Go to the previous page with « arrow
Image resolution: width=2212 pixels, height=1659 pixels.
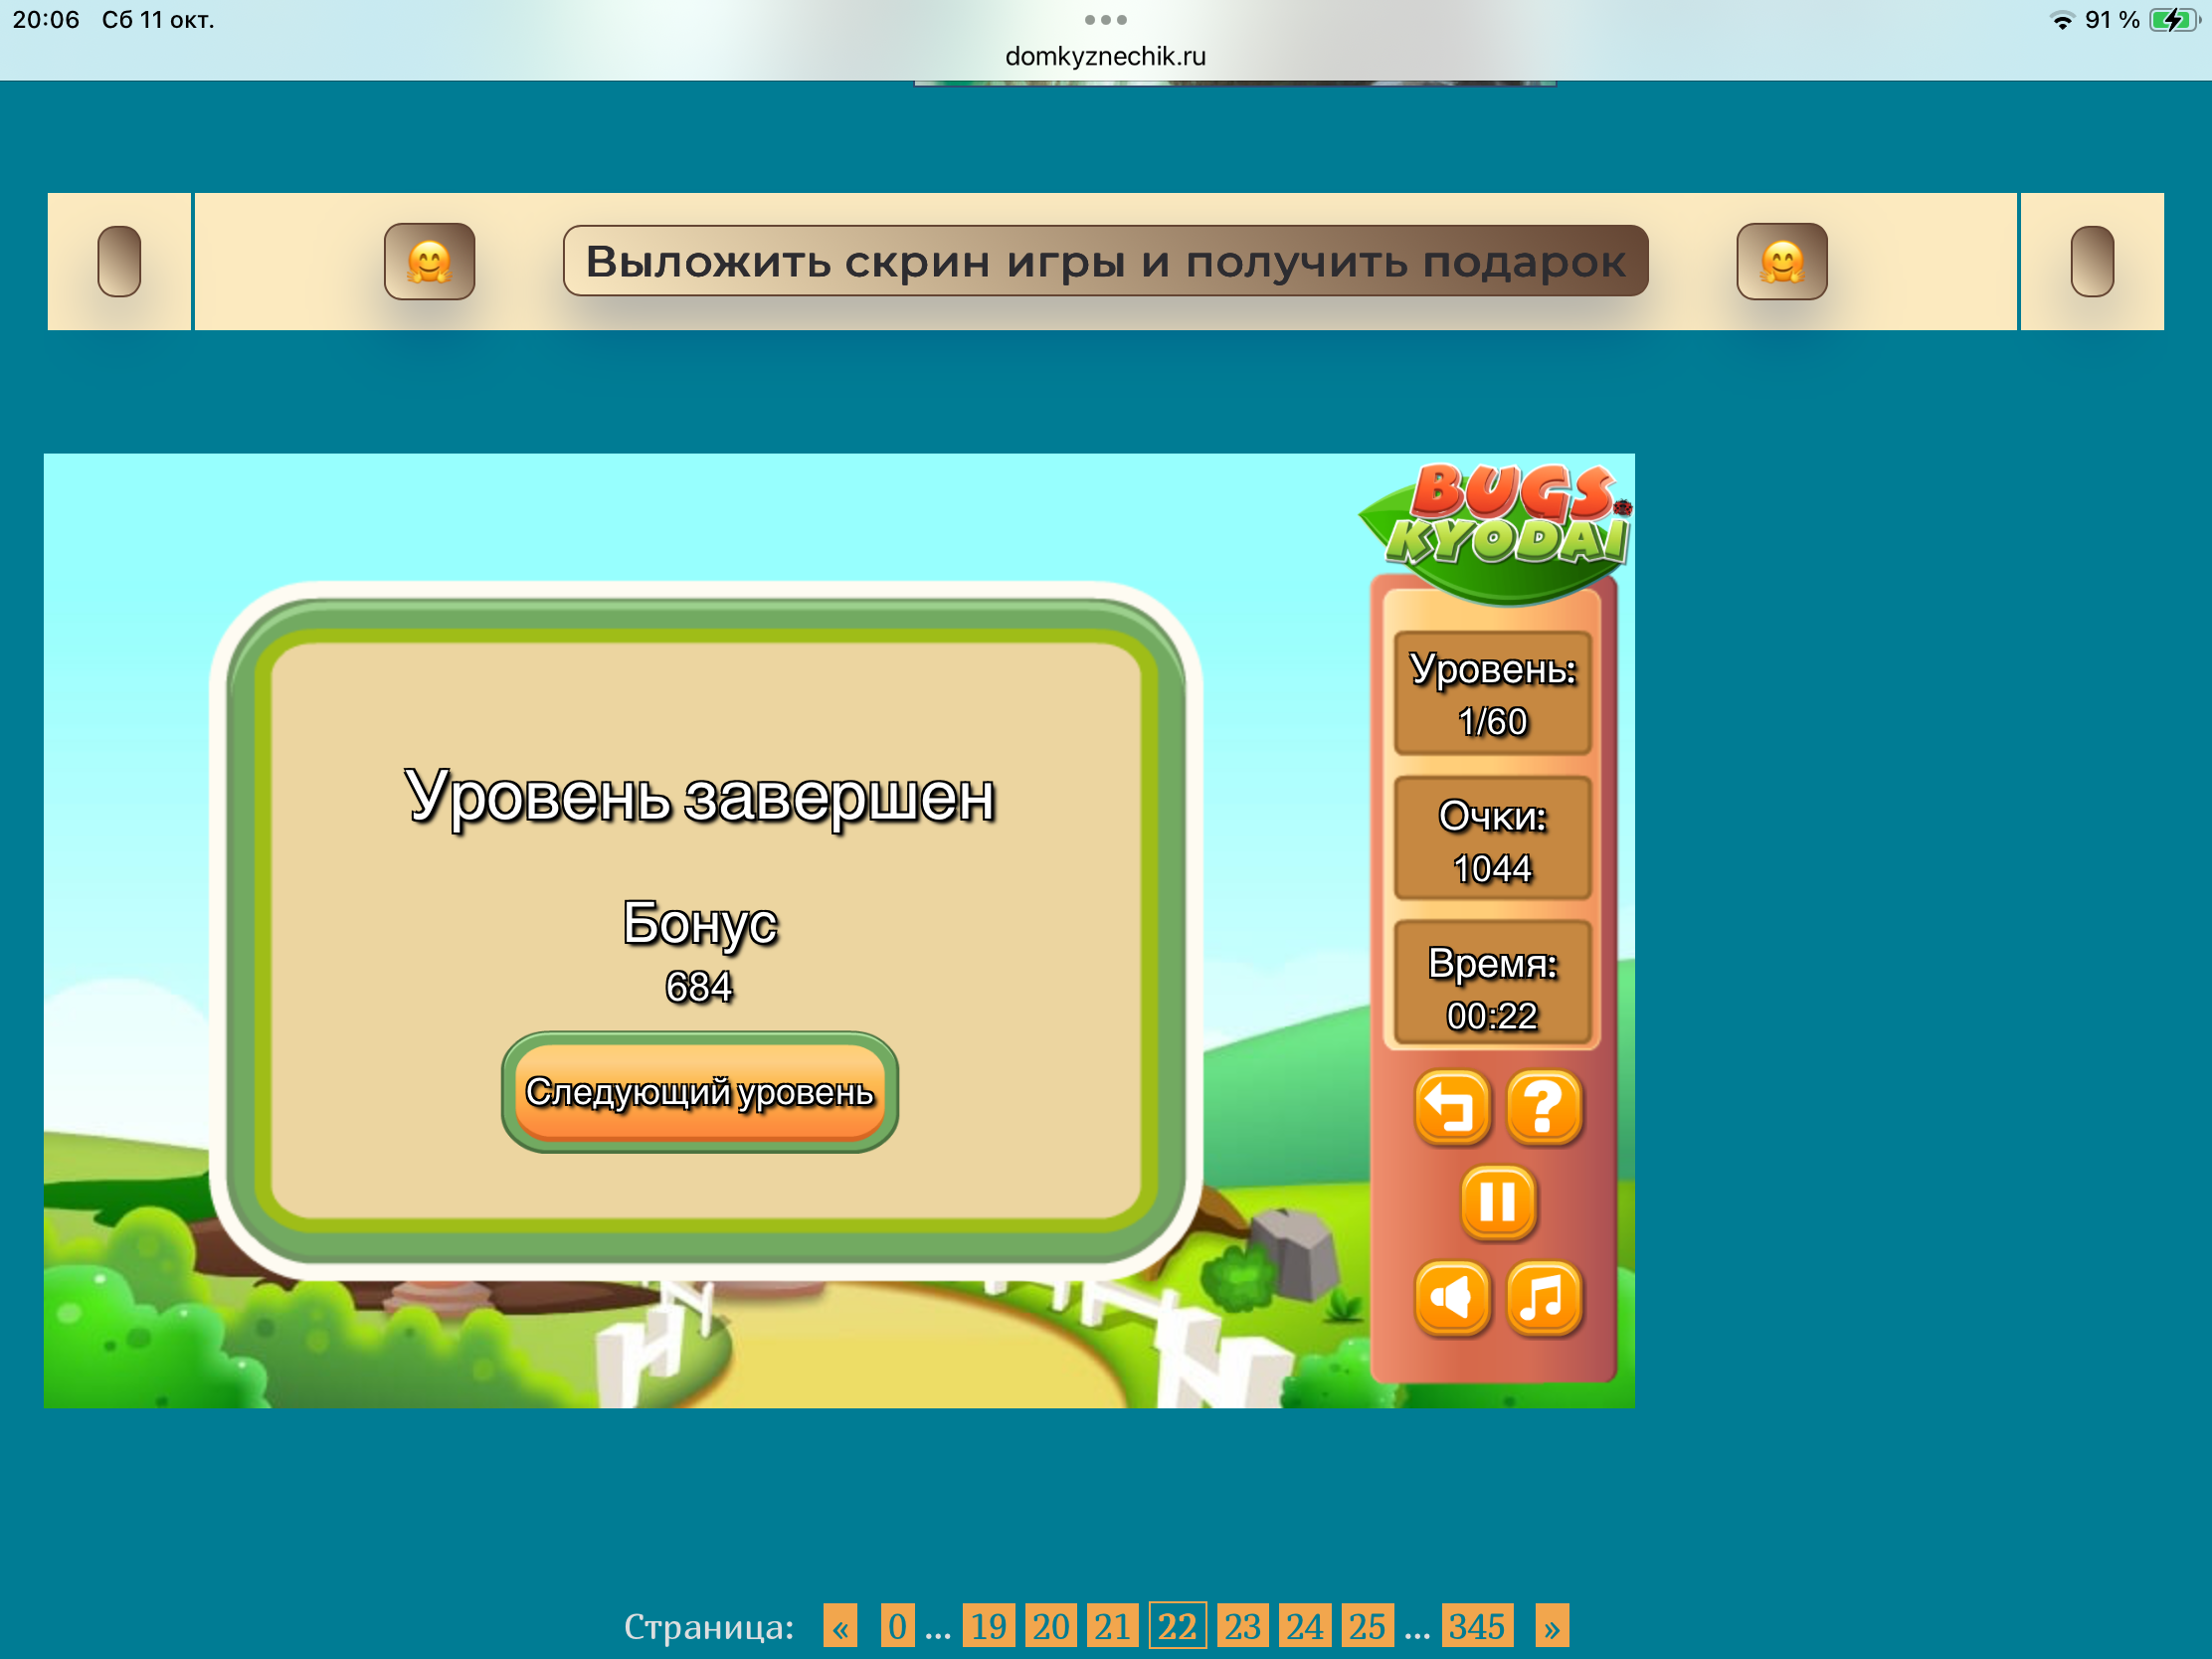point(840,1626)
